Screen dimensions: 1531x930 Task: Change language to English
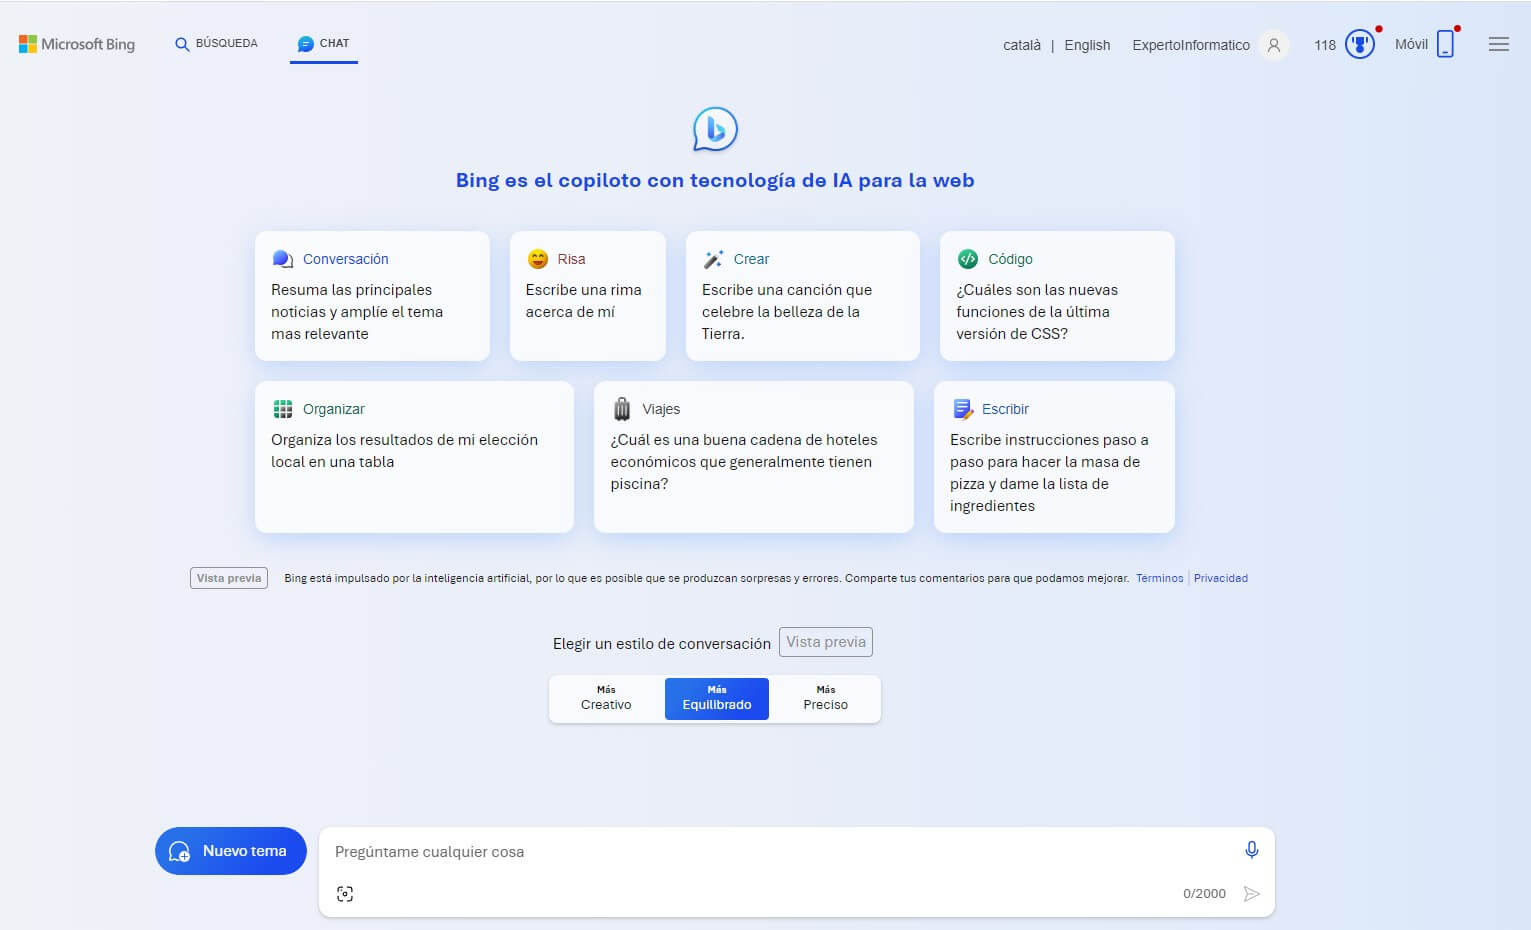[x=1087, y=45]
